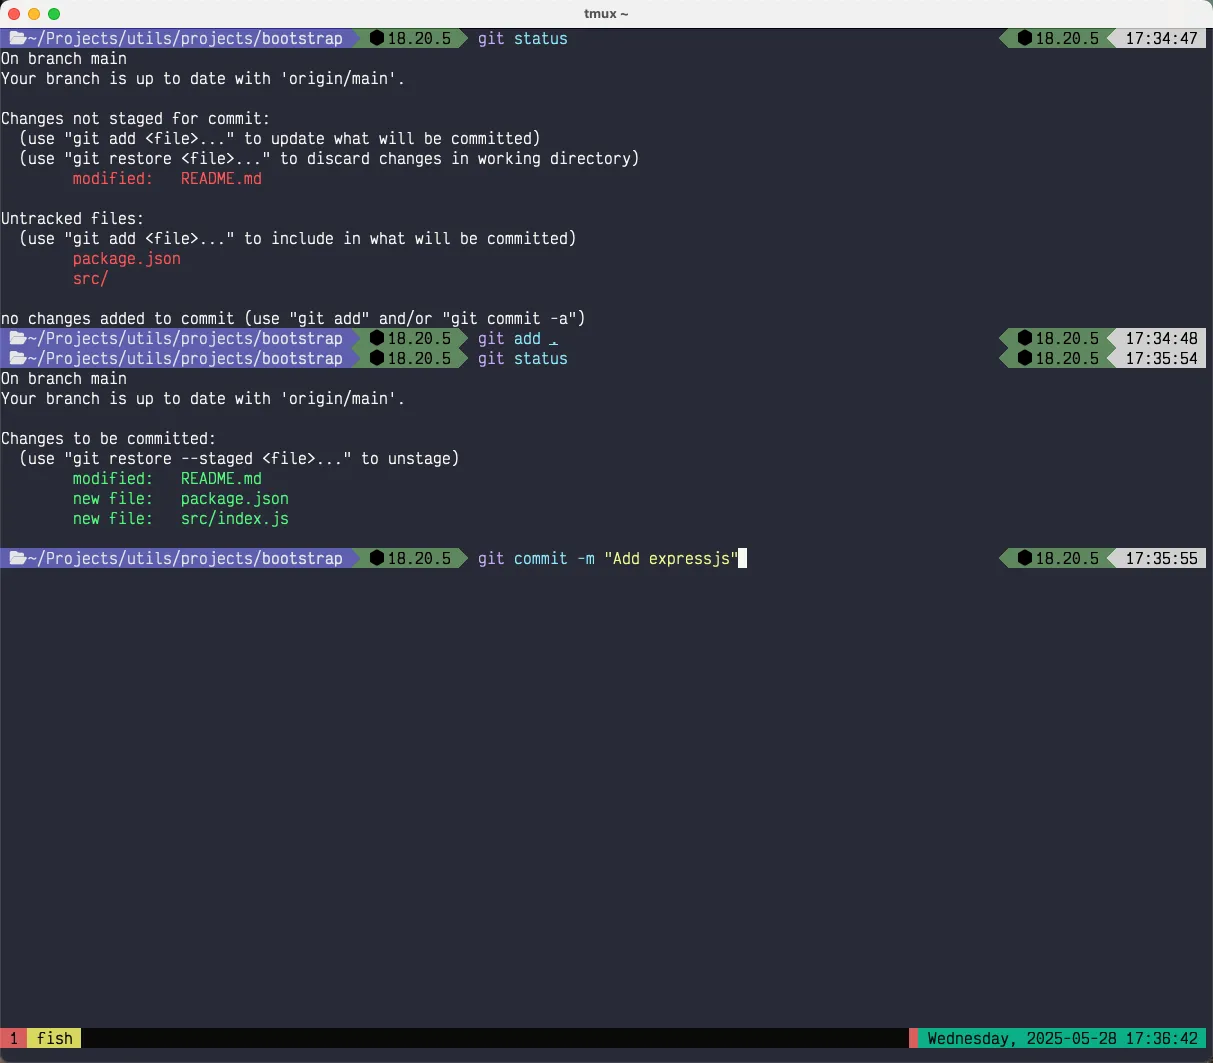
Task: Click the red untracked package.json filename
Action: coord(126,259)
